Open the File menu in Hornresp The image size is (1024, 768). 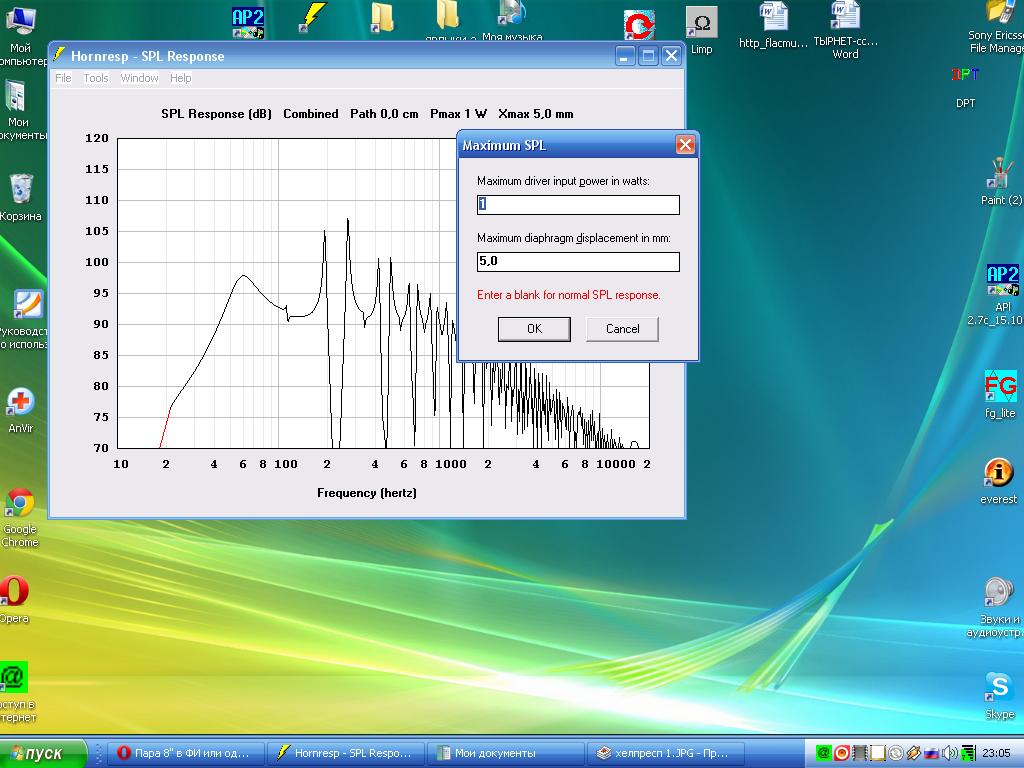(63, 78)
